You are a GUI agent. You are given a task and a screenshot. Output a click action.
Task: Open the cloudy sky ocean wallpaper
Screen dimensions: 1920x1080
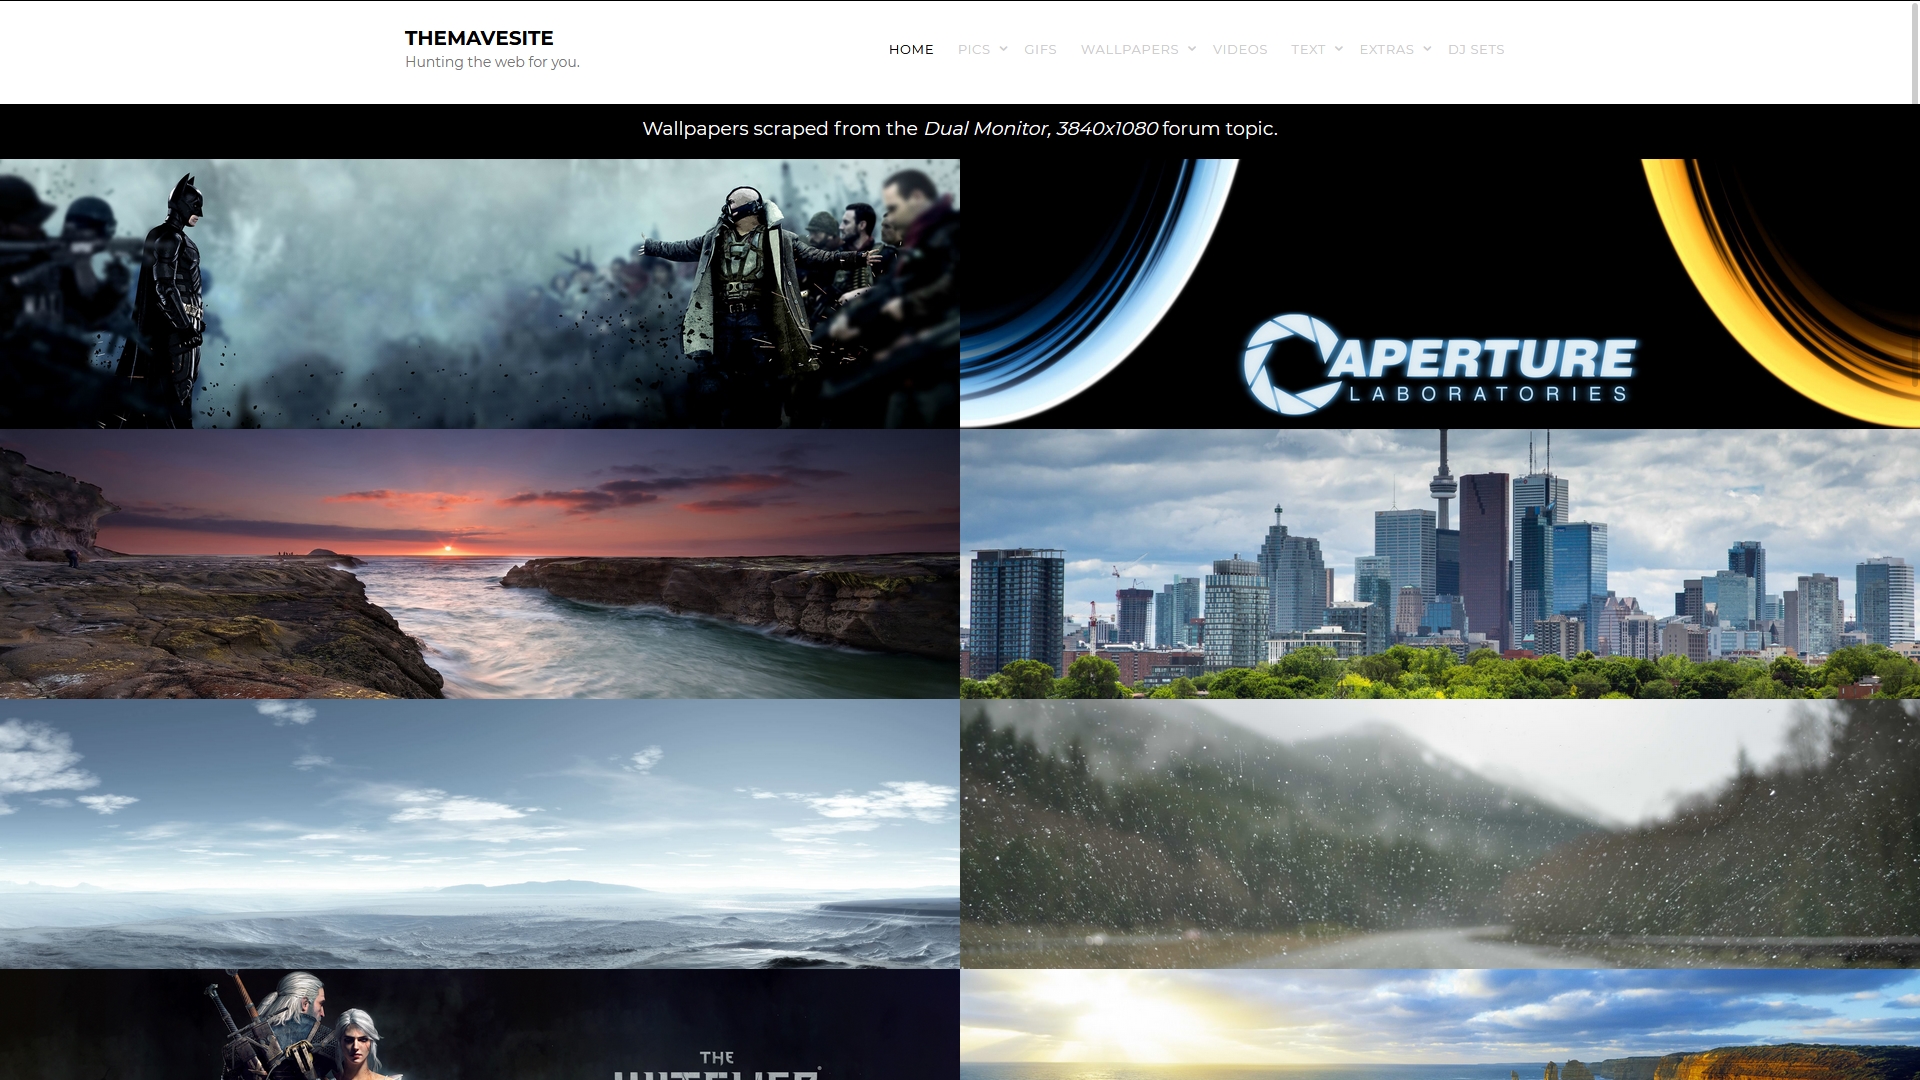point(480,834)
